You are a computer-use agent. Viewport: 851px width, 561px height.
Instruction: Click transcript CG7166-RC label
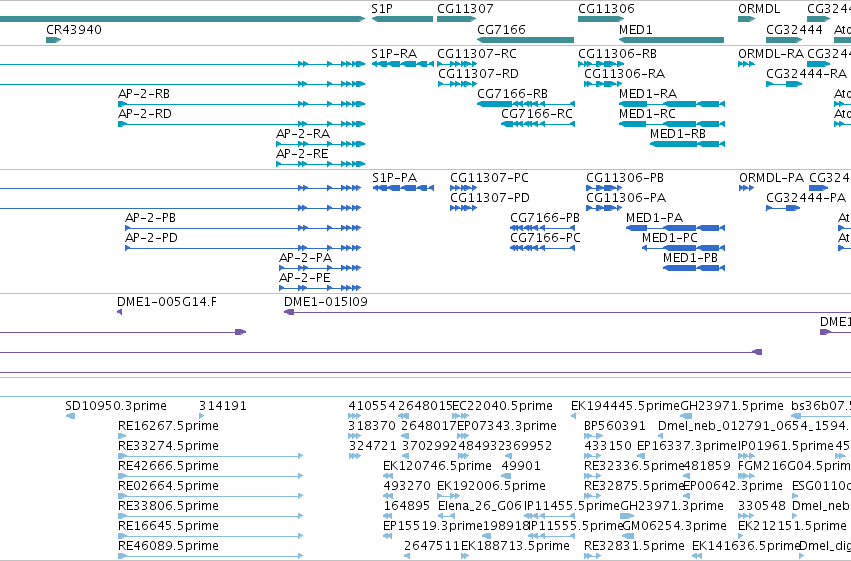click(537, 113)
